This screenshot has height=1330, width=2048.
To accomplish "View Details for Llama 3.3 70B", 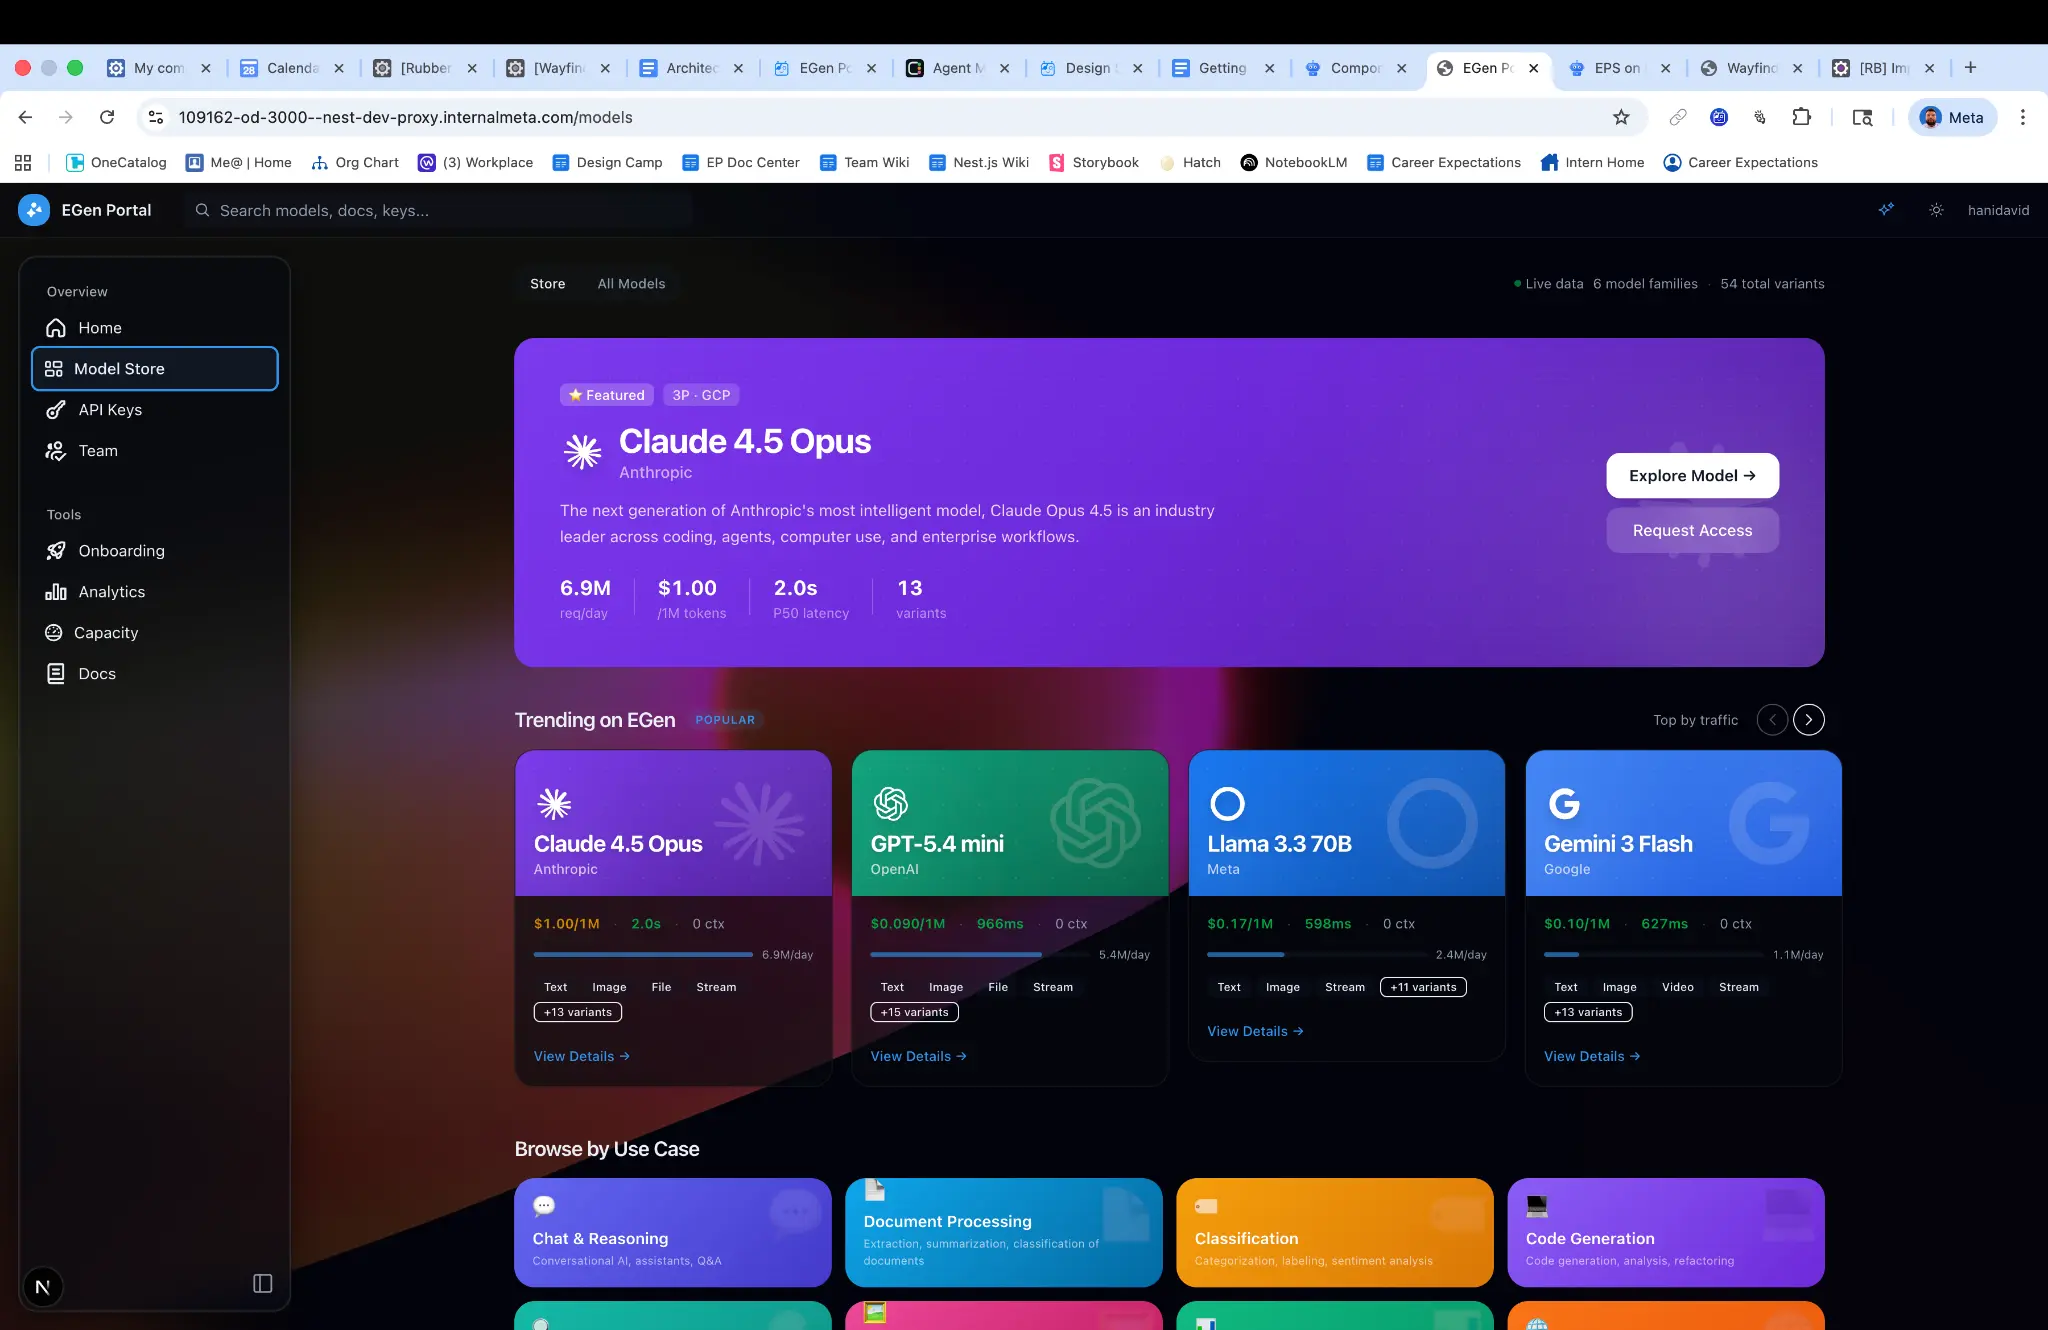I will pyautogui.click(x=1255, y=1031).
